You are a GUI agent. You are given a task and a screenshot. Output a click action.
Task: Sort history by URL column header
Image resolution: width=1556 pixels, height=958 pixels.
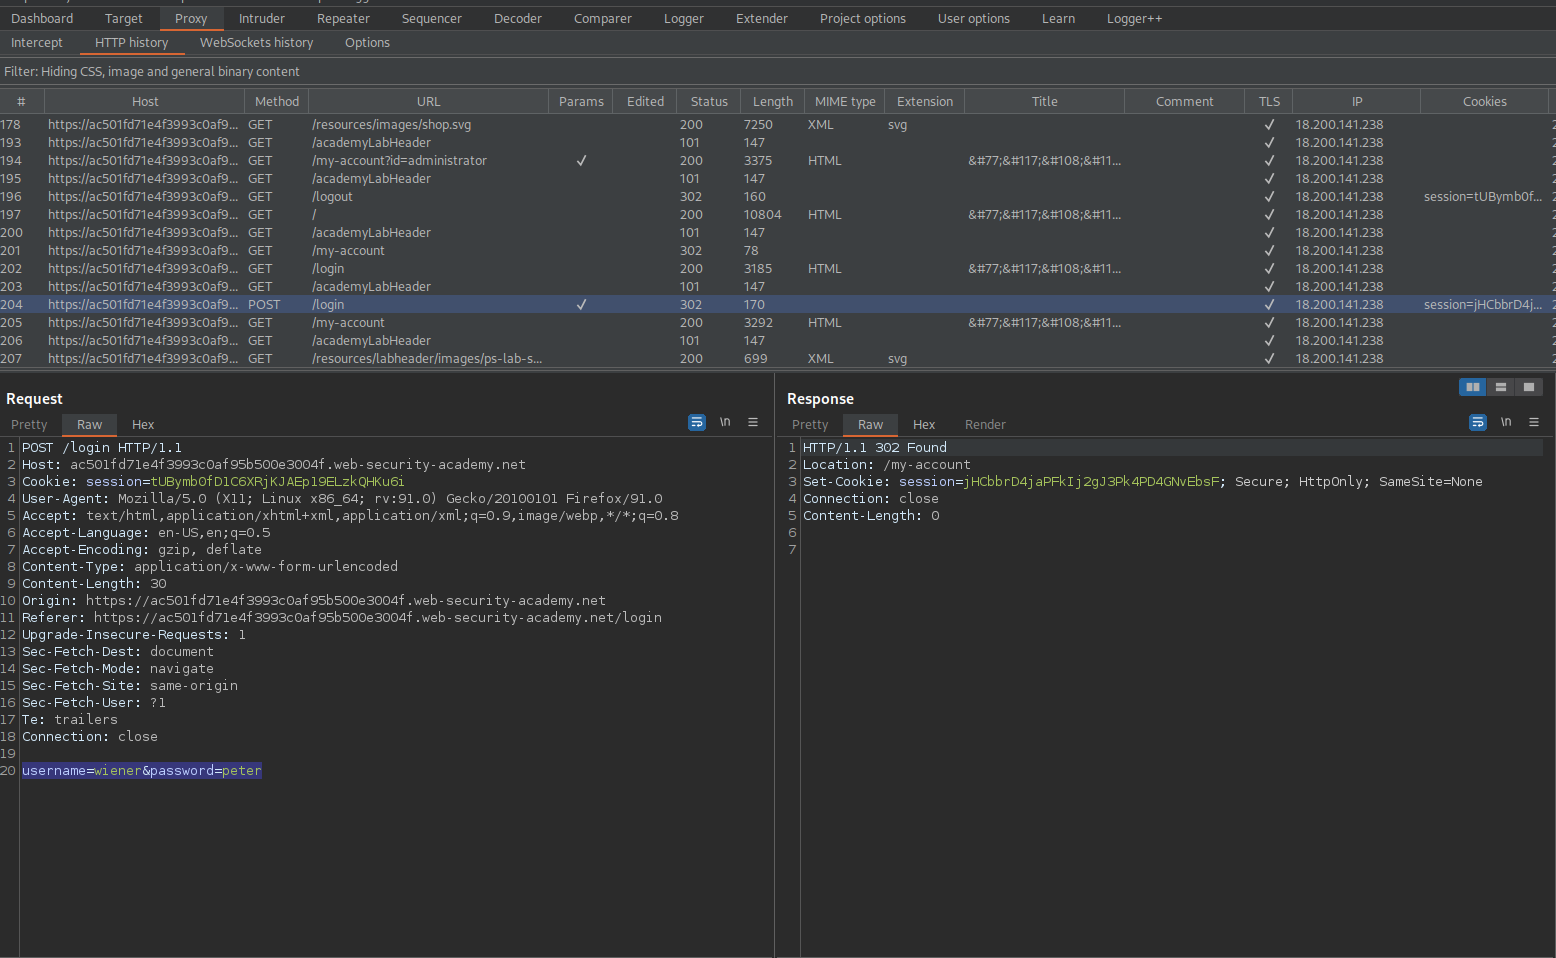pyautogui.click(x=429, y=102)
